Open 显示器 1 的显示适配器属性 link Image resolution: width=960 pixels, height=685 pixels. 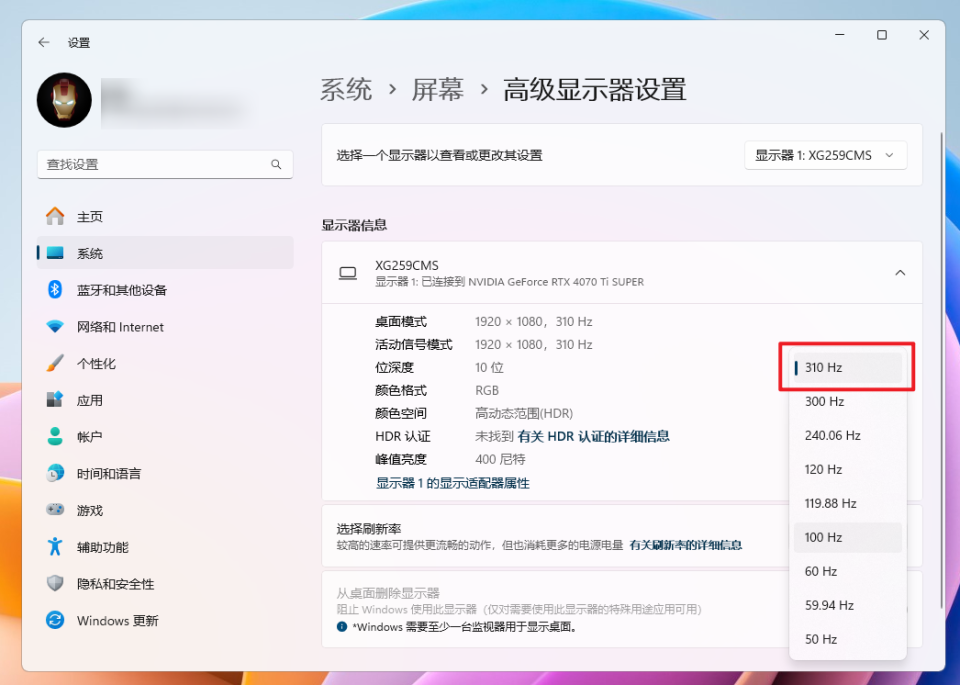click(x=452, y=483)
